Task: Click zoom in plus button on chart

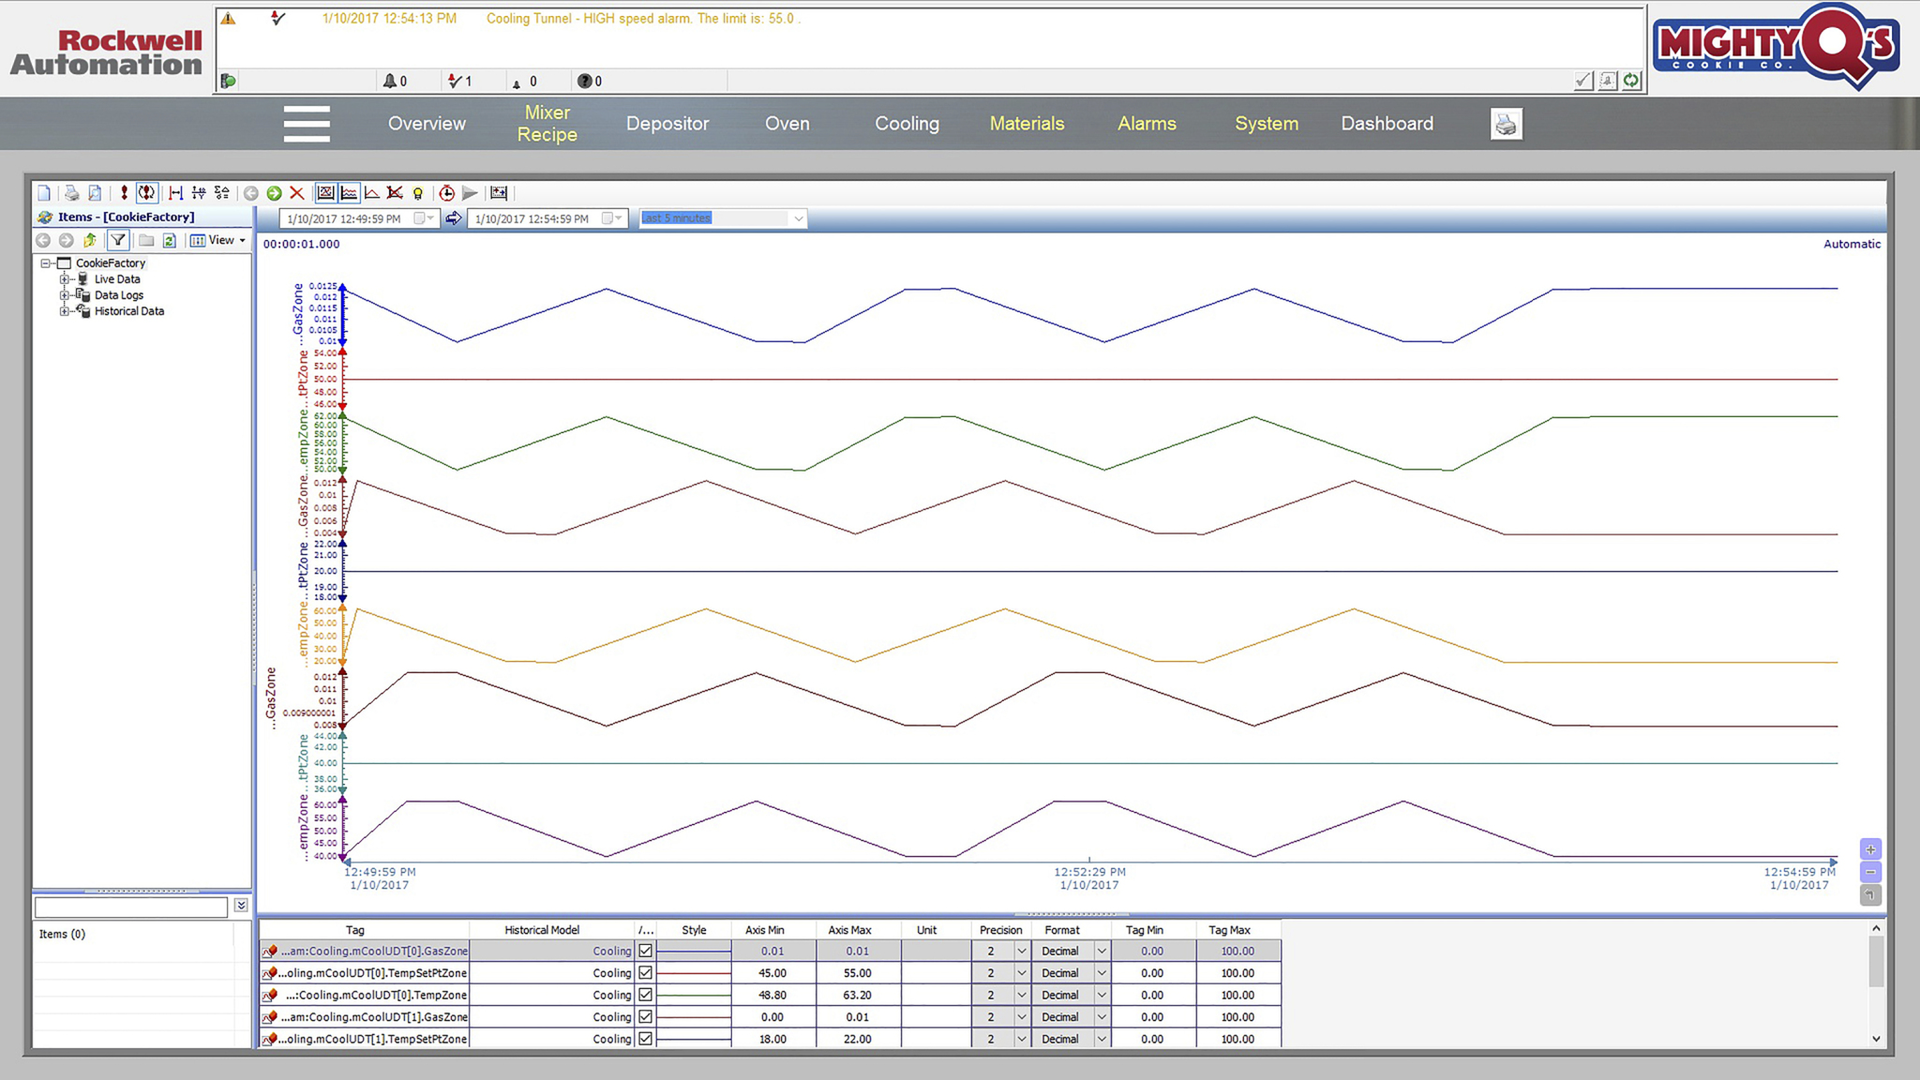Action: tap(1870, 849)
